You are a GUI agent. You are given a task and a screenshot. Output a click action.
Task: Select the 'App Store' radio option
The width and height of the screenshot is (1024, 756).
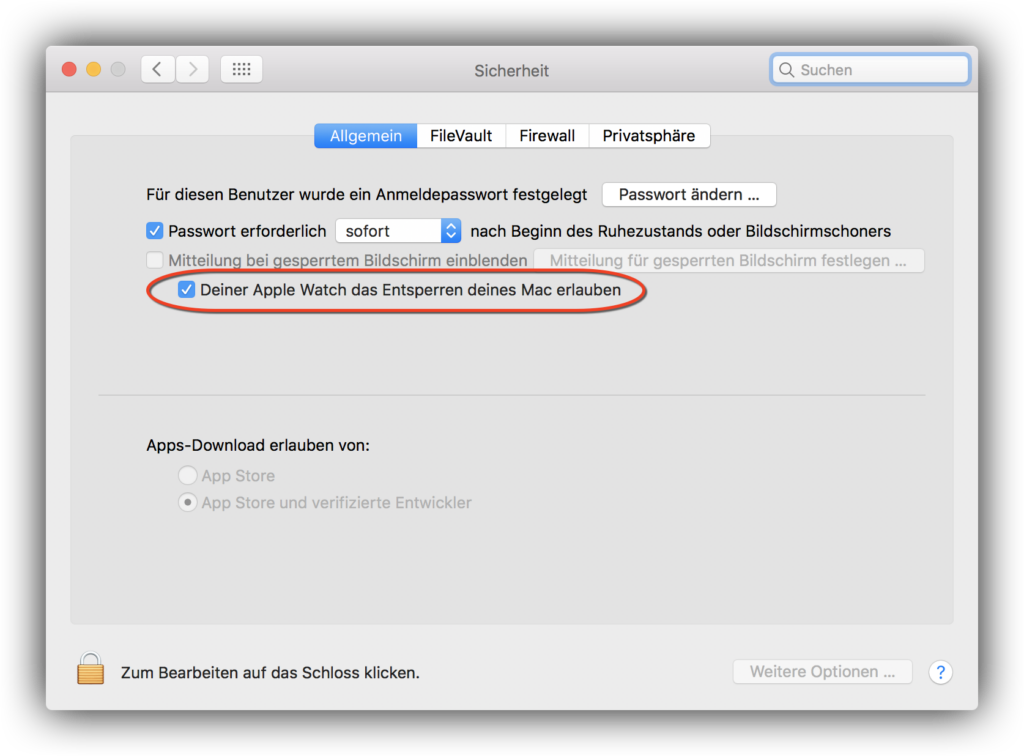tap(187, 476)
